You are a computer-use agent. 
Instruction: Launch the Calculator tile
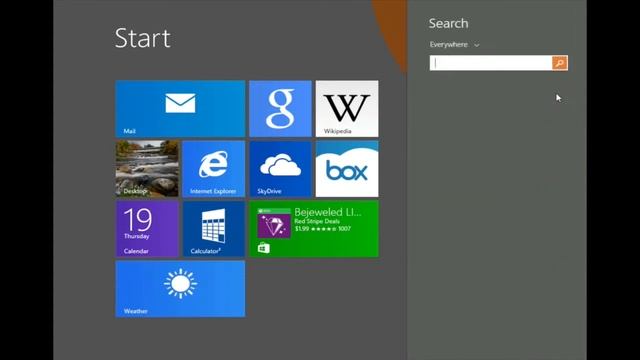(213, 229)
